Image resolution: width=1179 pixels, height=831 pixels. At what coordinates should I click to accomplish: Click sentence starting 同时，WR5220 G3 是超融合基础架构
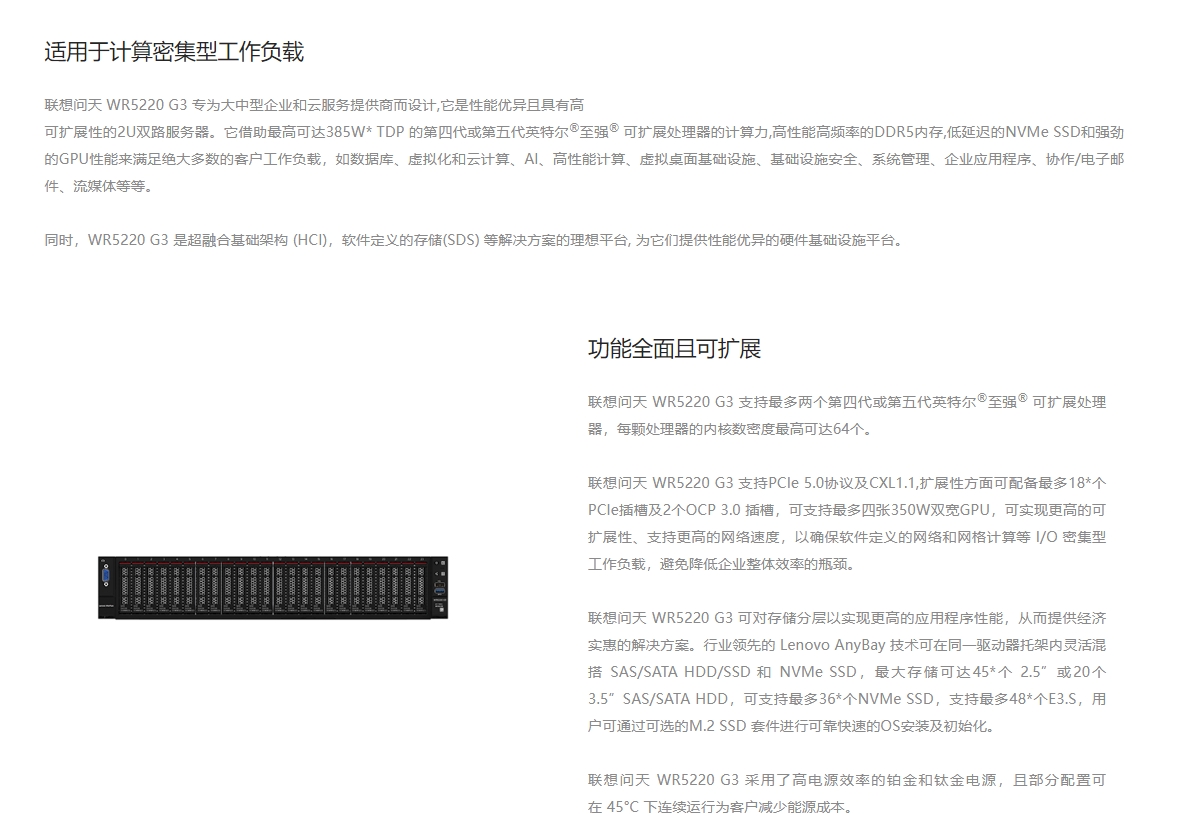tap(474, 241)
